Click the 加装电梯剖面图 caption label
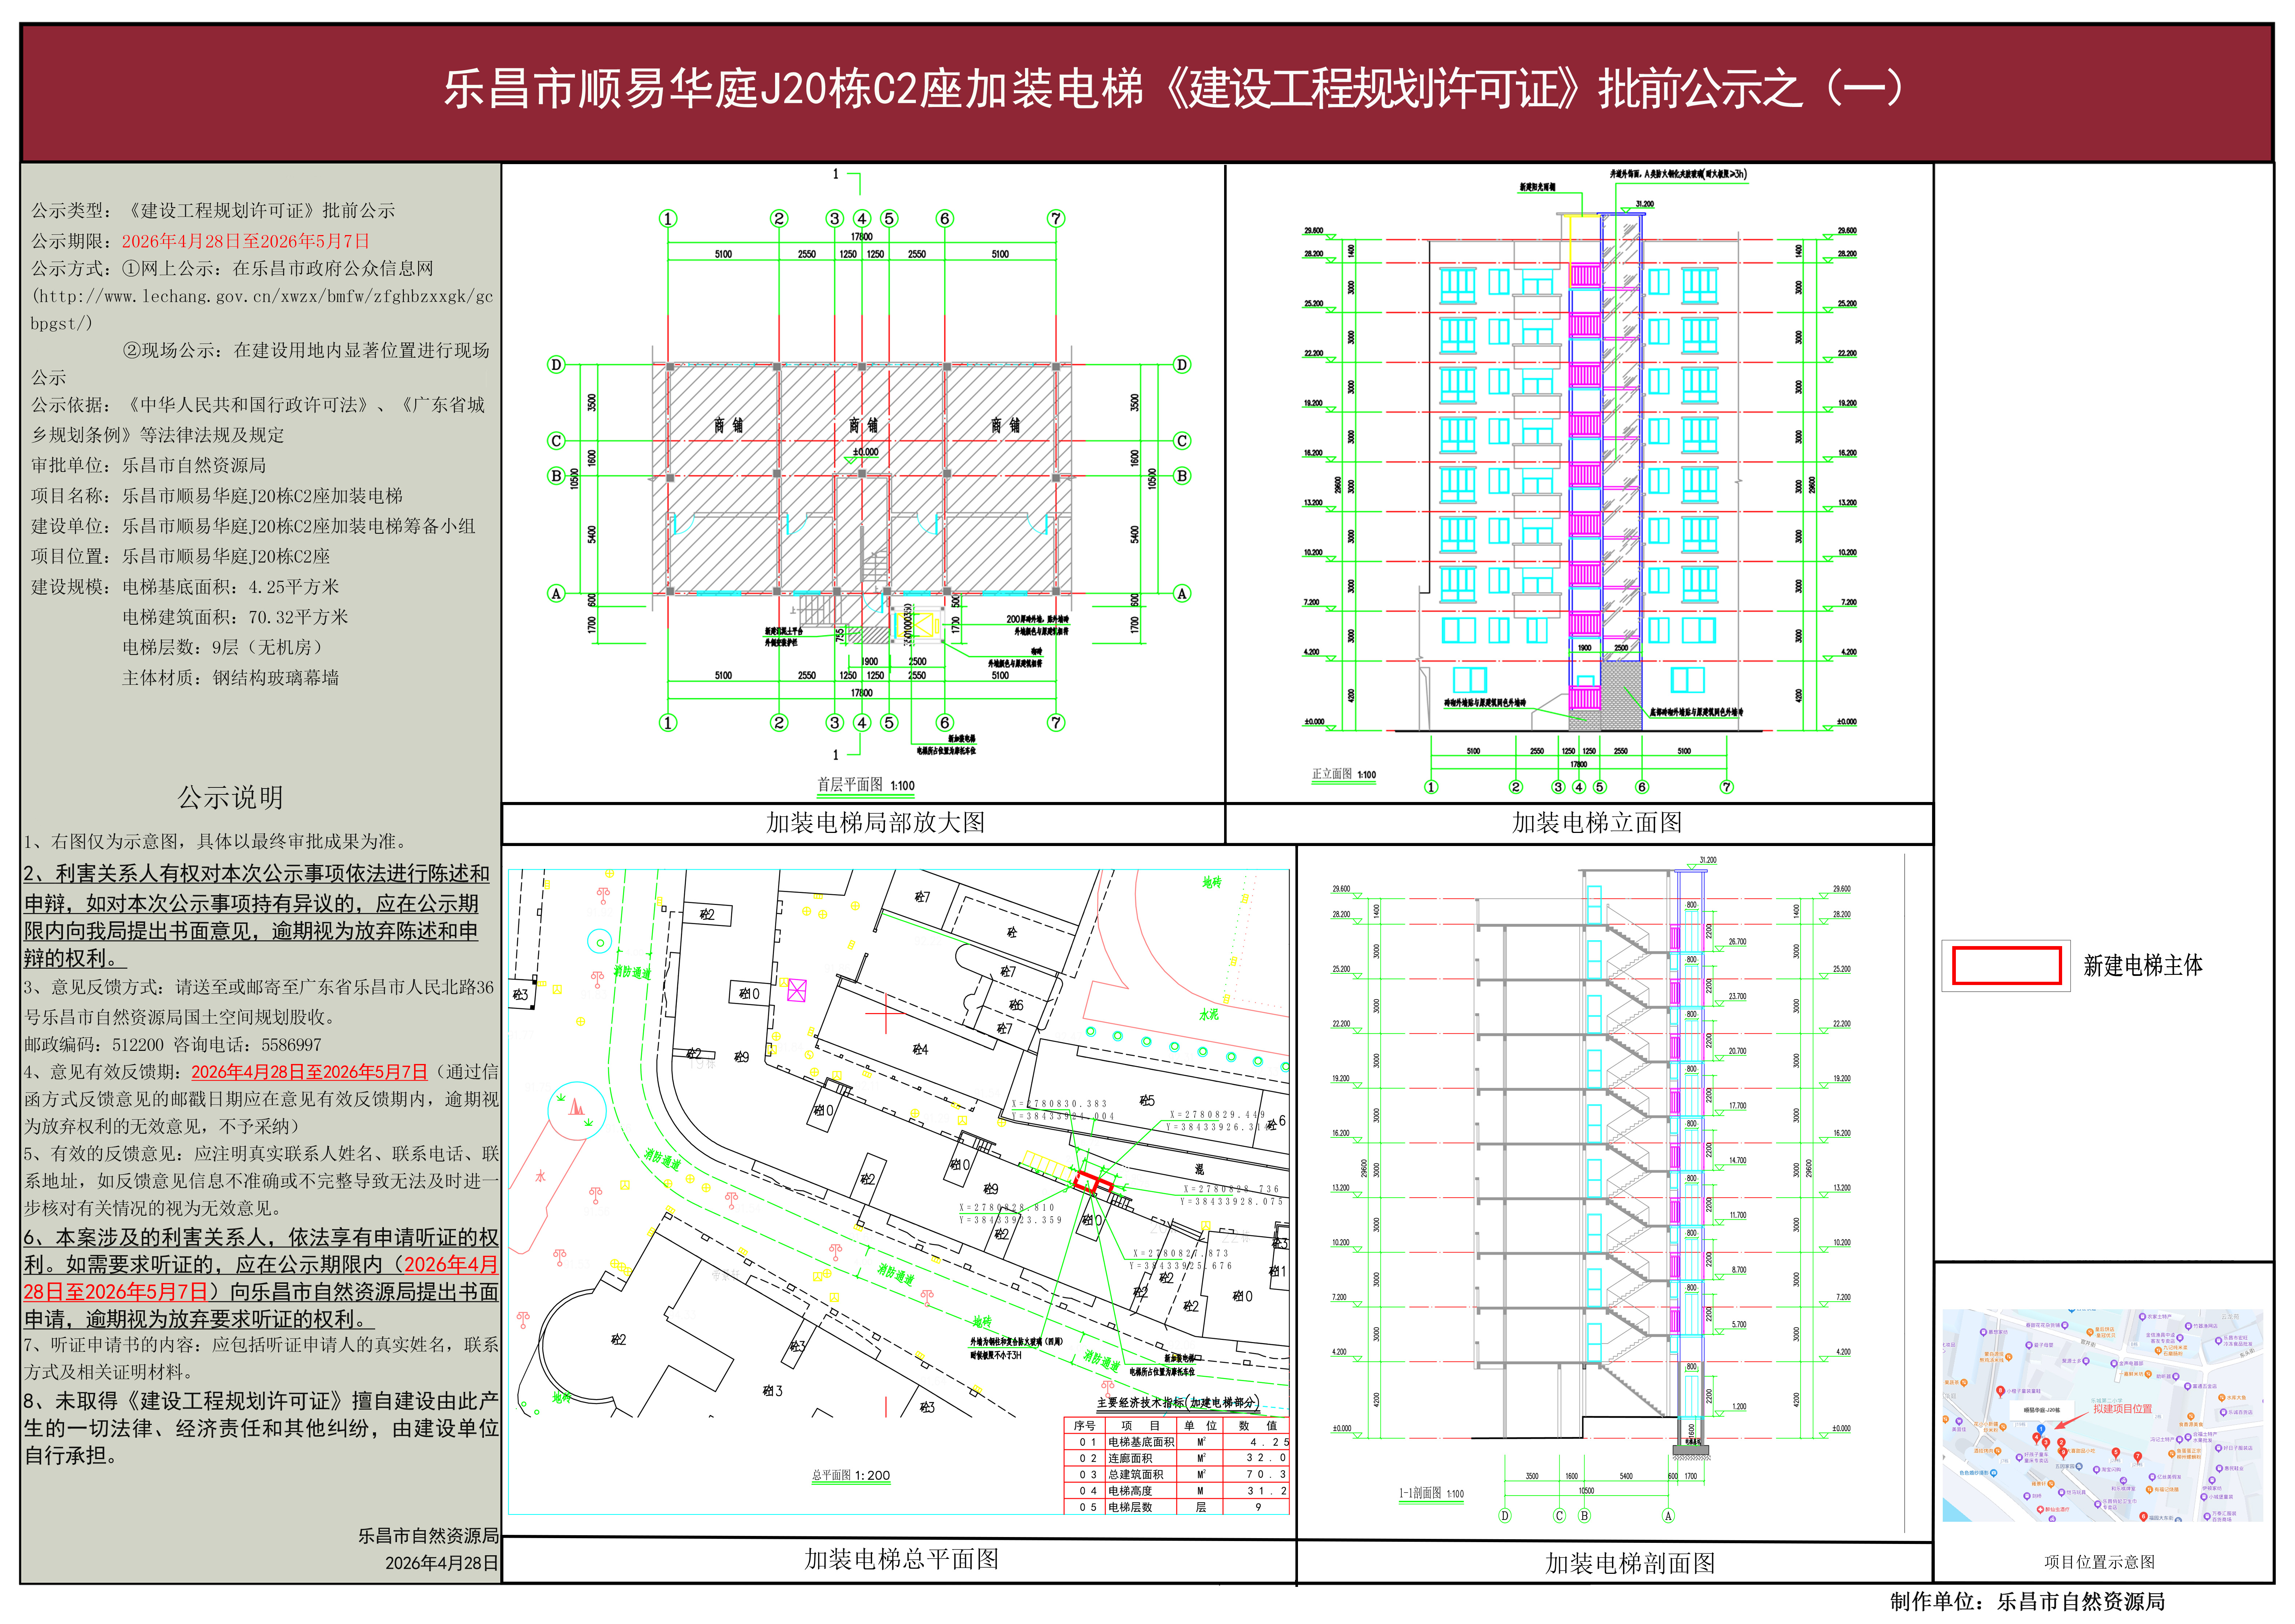Screen dimensions: 2295x1624 click(x=1629, y=1562)
